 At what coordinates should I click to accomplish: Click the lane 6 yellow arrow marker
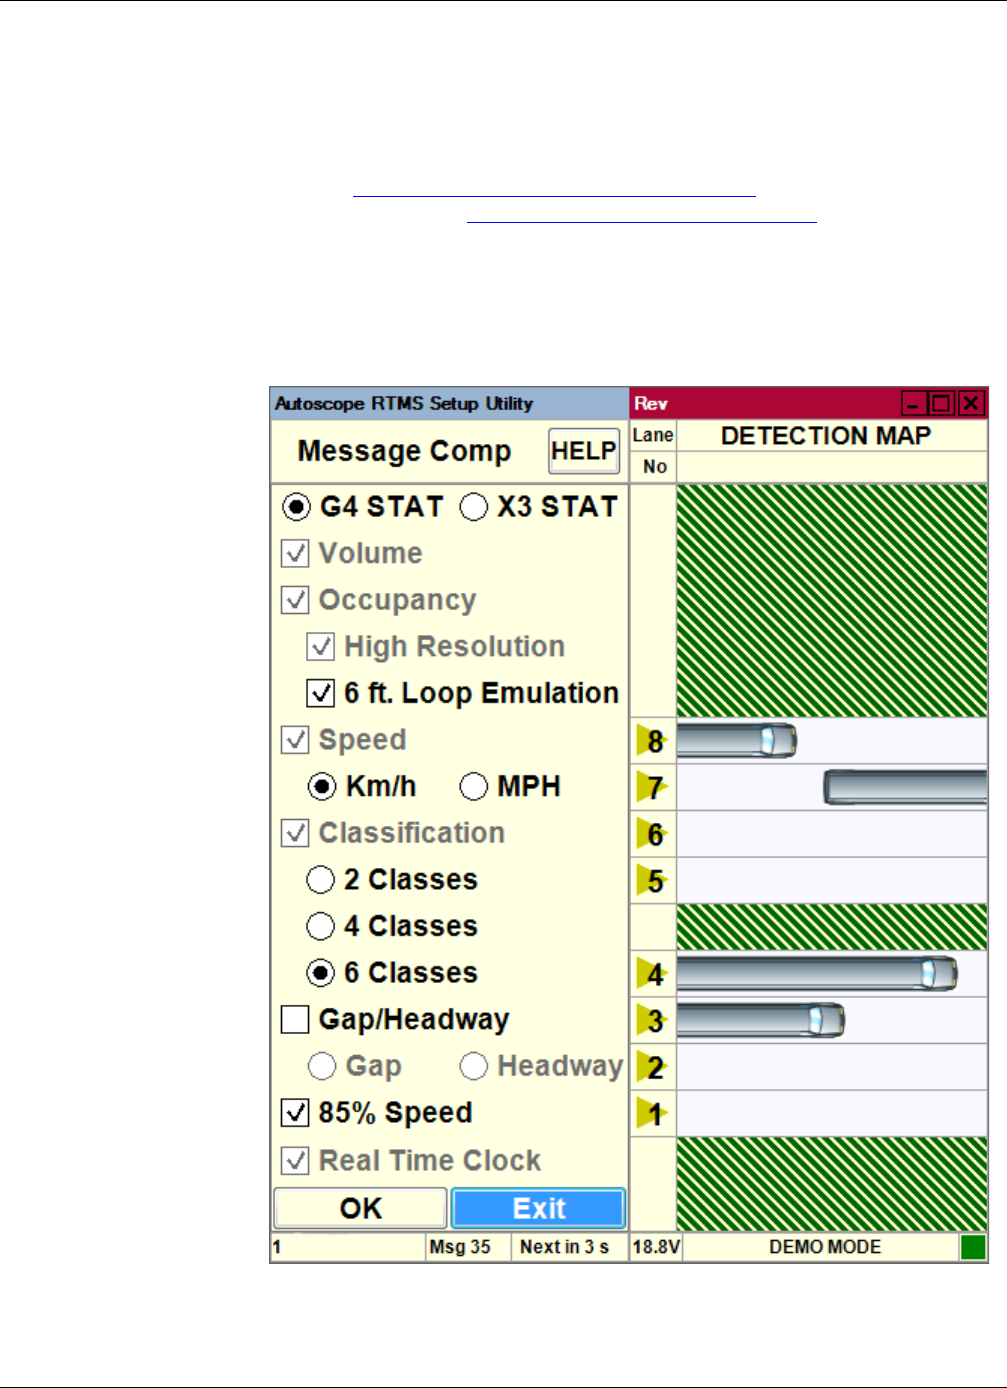(x=652, y=834)
